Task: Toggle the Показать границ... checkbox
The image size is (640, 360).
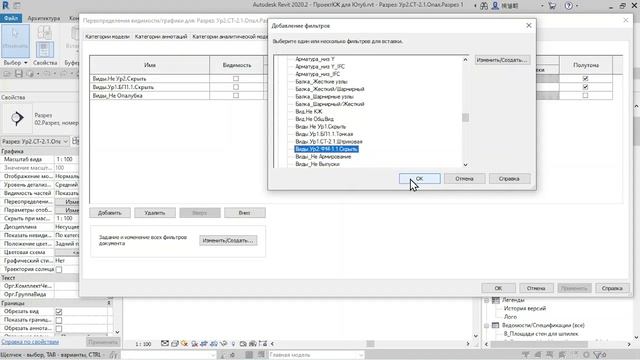Action: click(59, 320)
